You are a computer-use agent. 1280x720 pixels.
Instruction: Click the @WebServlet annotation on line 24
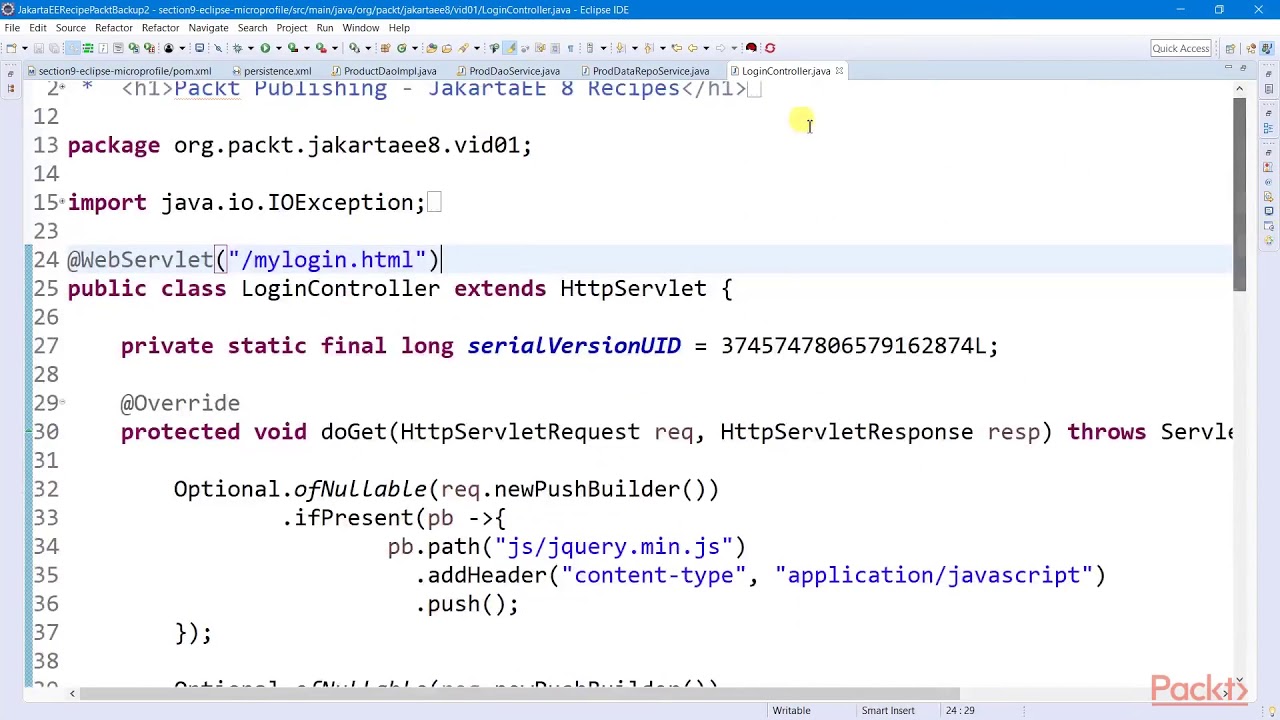tap(140, 260)
